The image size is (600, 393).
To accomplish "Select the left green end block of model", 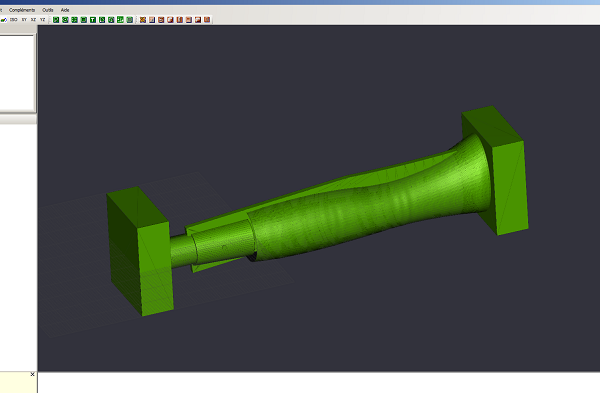I will tap(140, 251).
